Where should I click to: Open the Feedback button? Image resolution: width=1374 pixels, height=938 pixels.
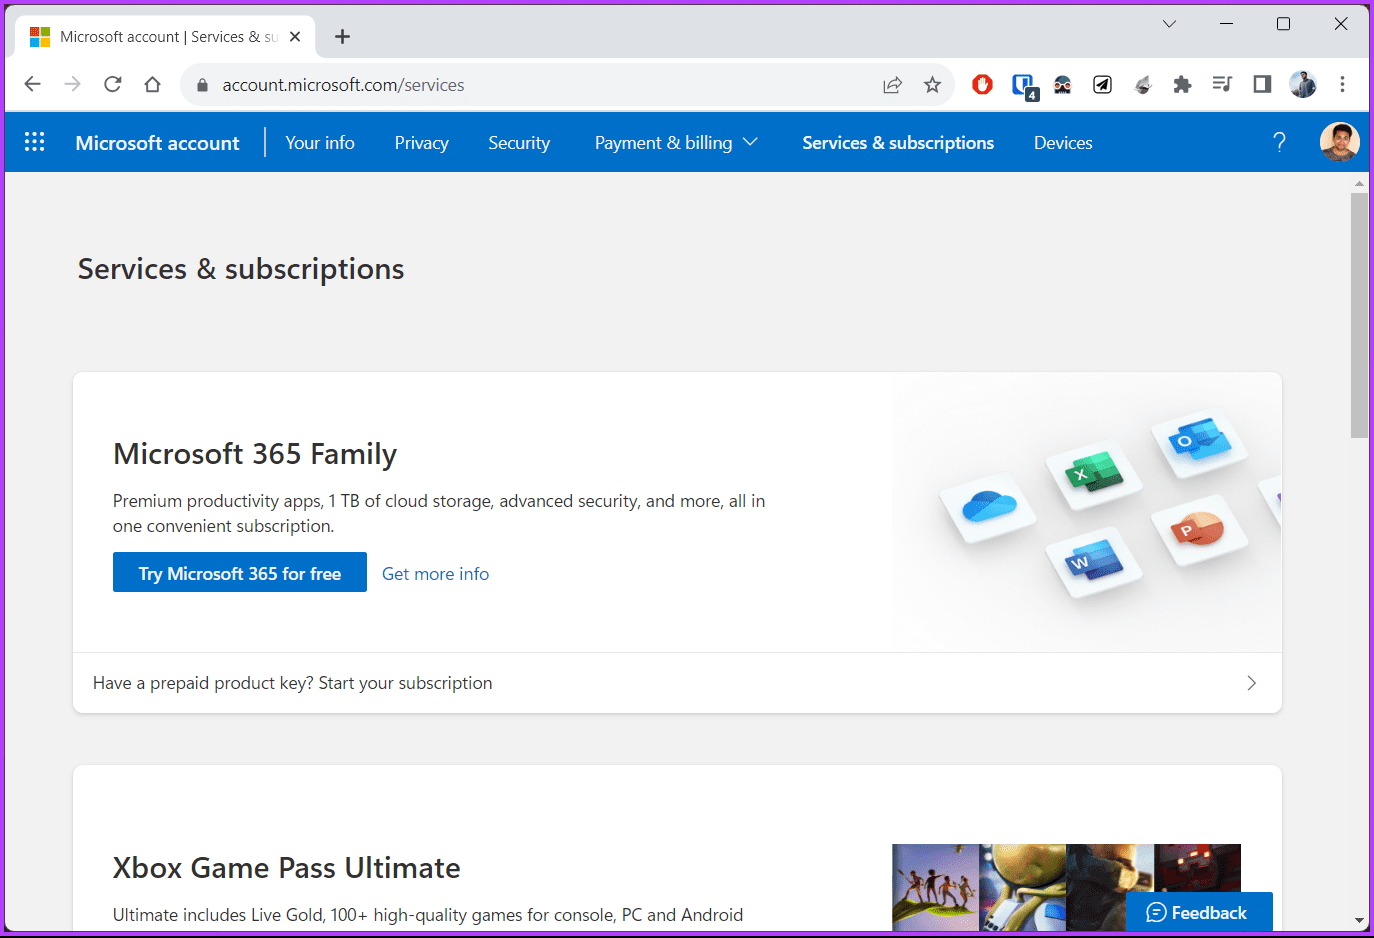[x=1199, y=912]
